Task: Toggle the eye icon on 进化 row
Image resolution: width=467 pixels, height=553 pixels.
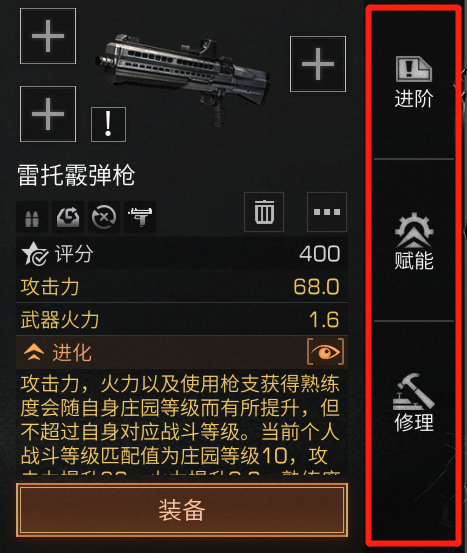Action: (x=326, y=352)
